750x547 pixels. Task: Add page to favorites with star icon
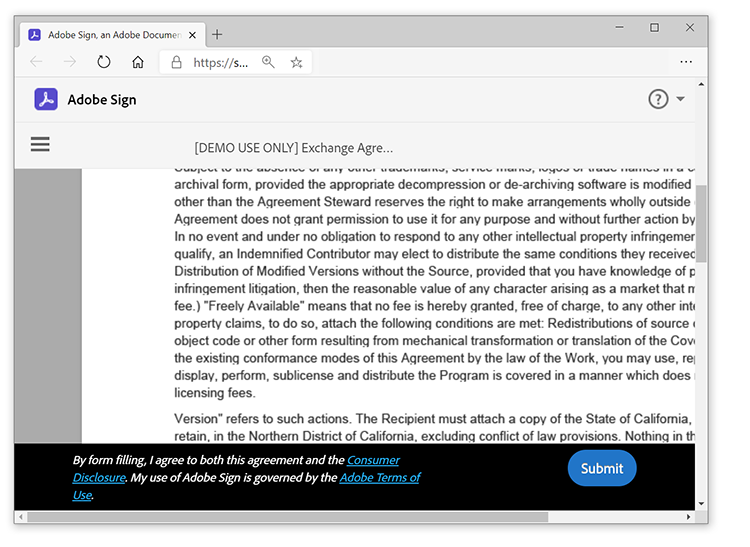click(x=297, y=62)
